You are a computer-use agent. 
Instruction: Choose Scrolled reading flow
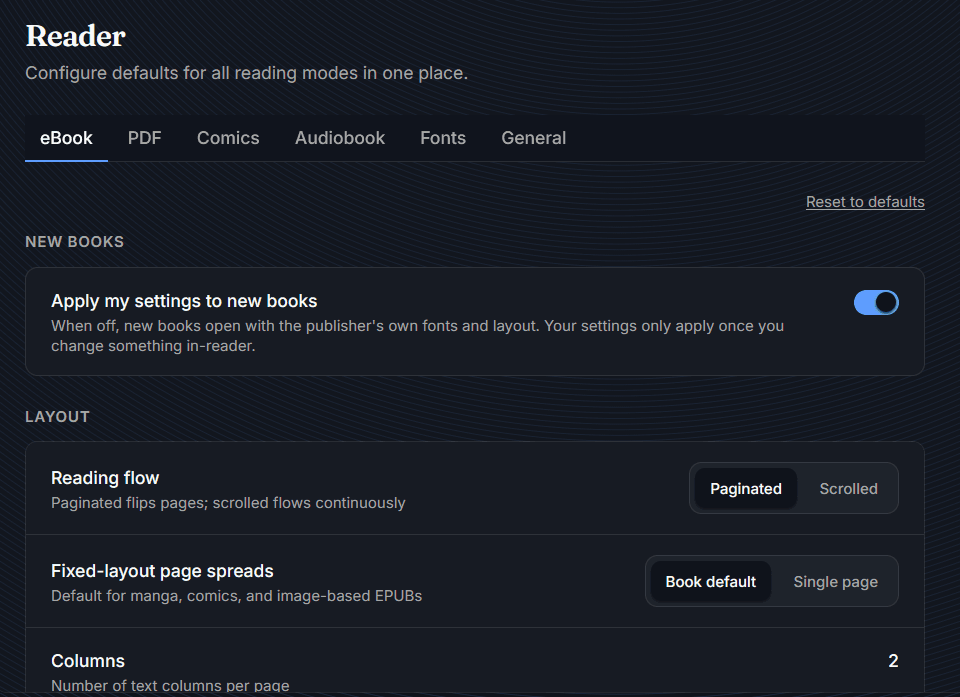tap(848, 489)
